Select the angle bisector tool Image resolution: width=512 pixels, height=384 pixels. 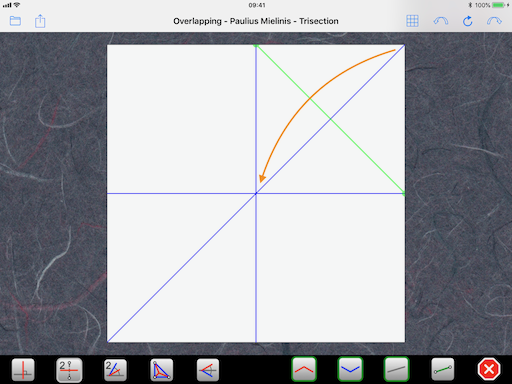(115, 369)
